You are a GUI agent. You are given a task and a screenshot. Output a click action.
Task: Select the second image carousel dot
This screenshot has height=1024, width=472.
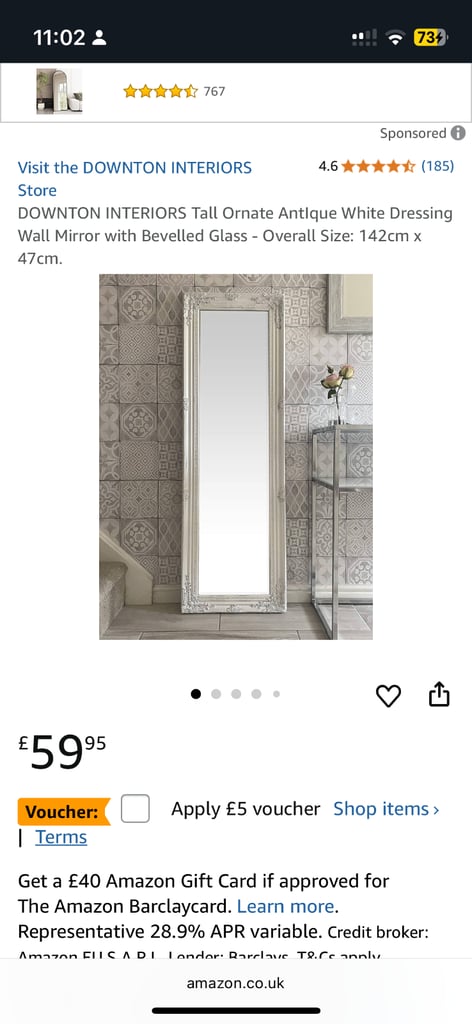coord(216,694)
